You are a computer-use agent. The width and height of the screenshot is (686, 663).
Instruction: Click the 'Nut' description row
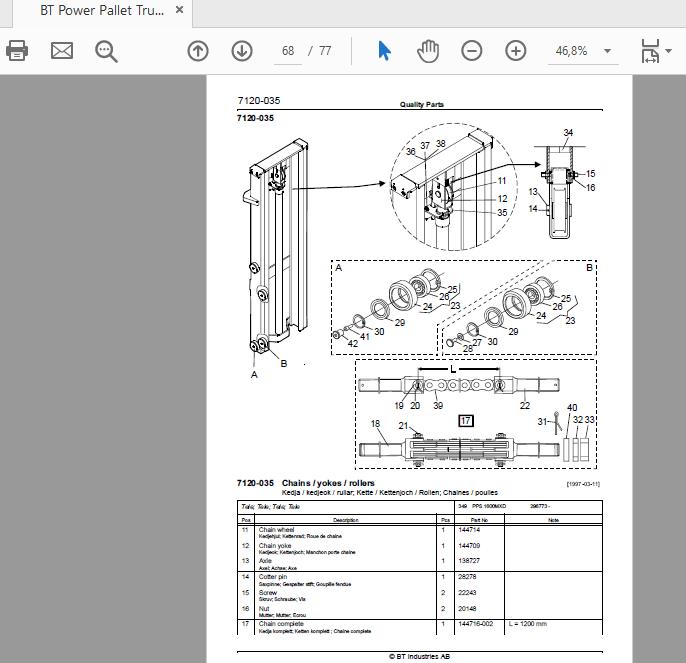coord(346,611)
